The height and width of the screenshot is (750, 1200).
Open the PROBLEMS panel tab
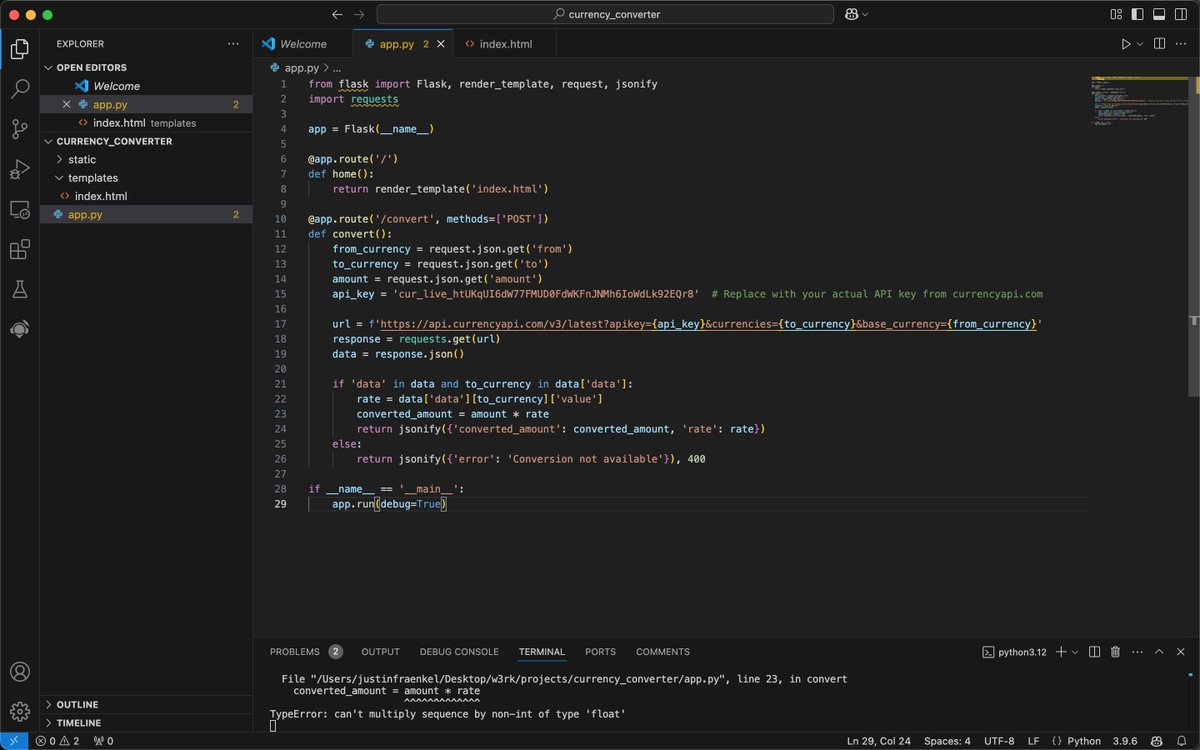(x=306, y=652)
